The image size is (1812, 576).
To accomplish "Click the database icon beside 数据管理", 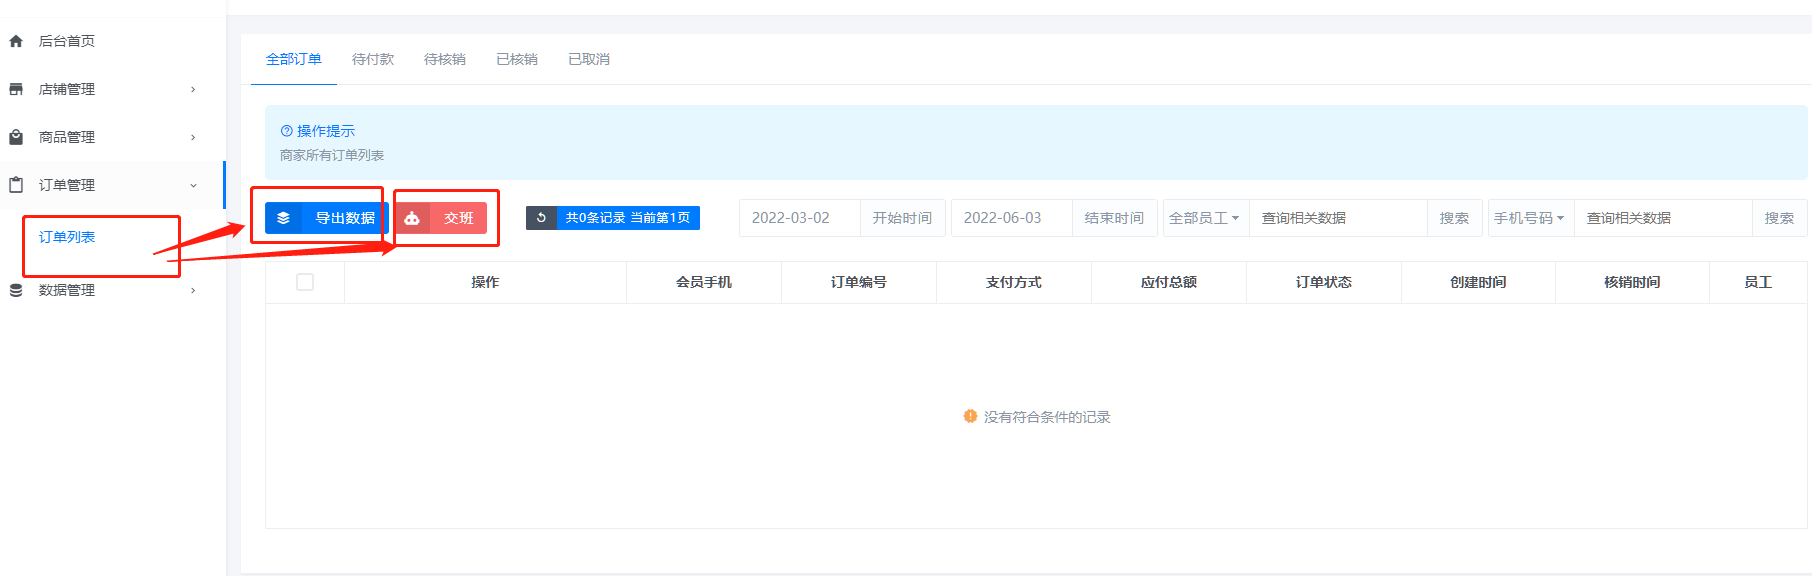I will coord(16,290).
